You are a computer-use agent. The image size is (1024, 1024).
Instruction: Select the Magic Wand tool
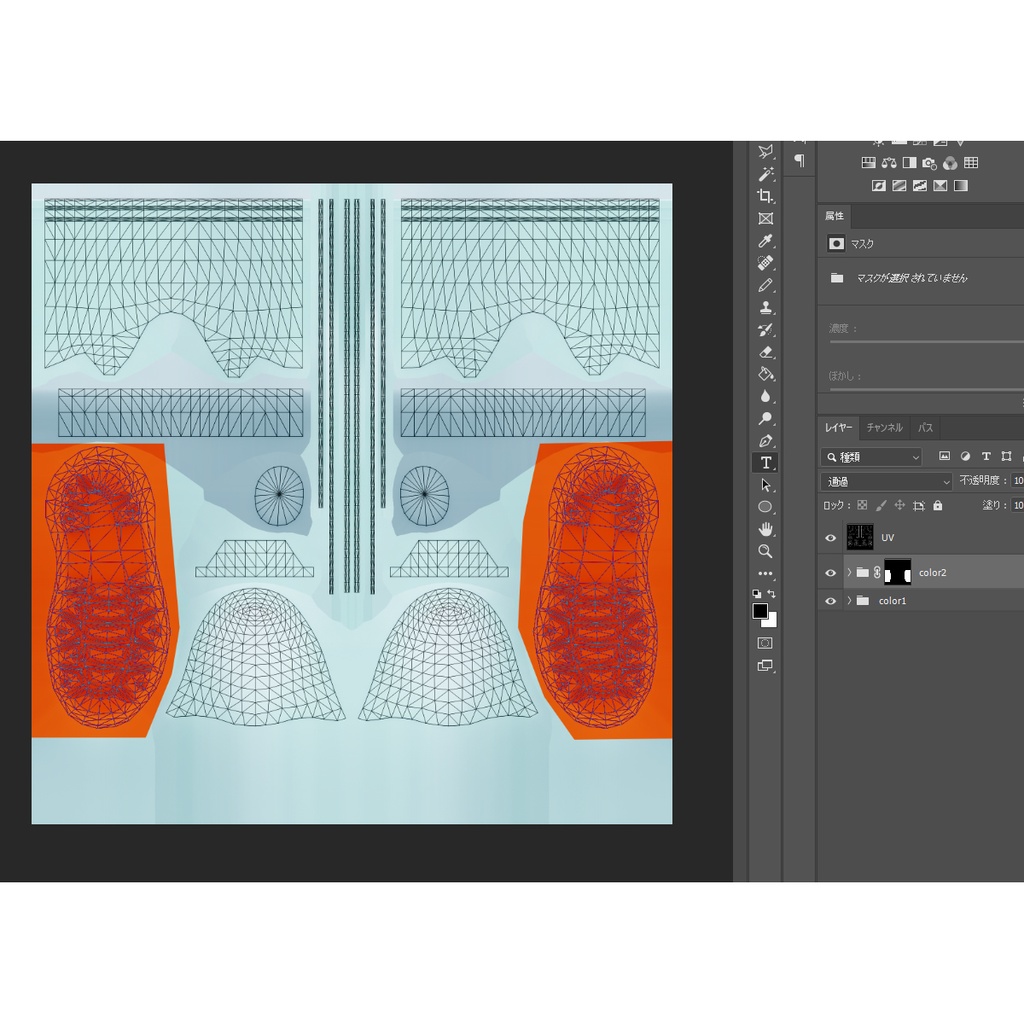point(765,174)
